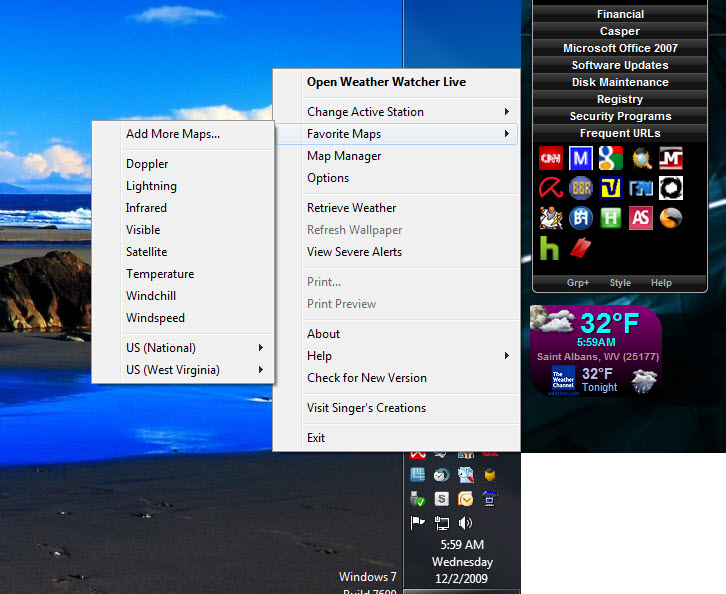This screenshot has height=594, width=726.
Task: Click Add More Maps... entry
Action: [173, 134]
